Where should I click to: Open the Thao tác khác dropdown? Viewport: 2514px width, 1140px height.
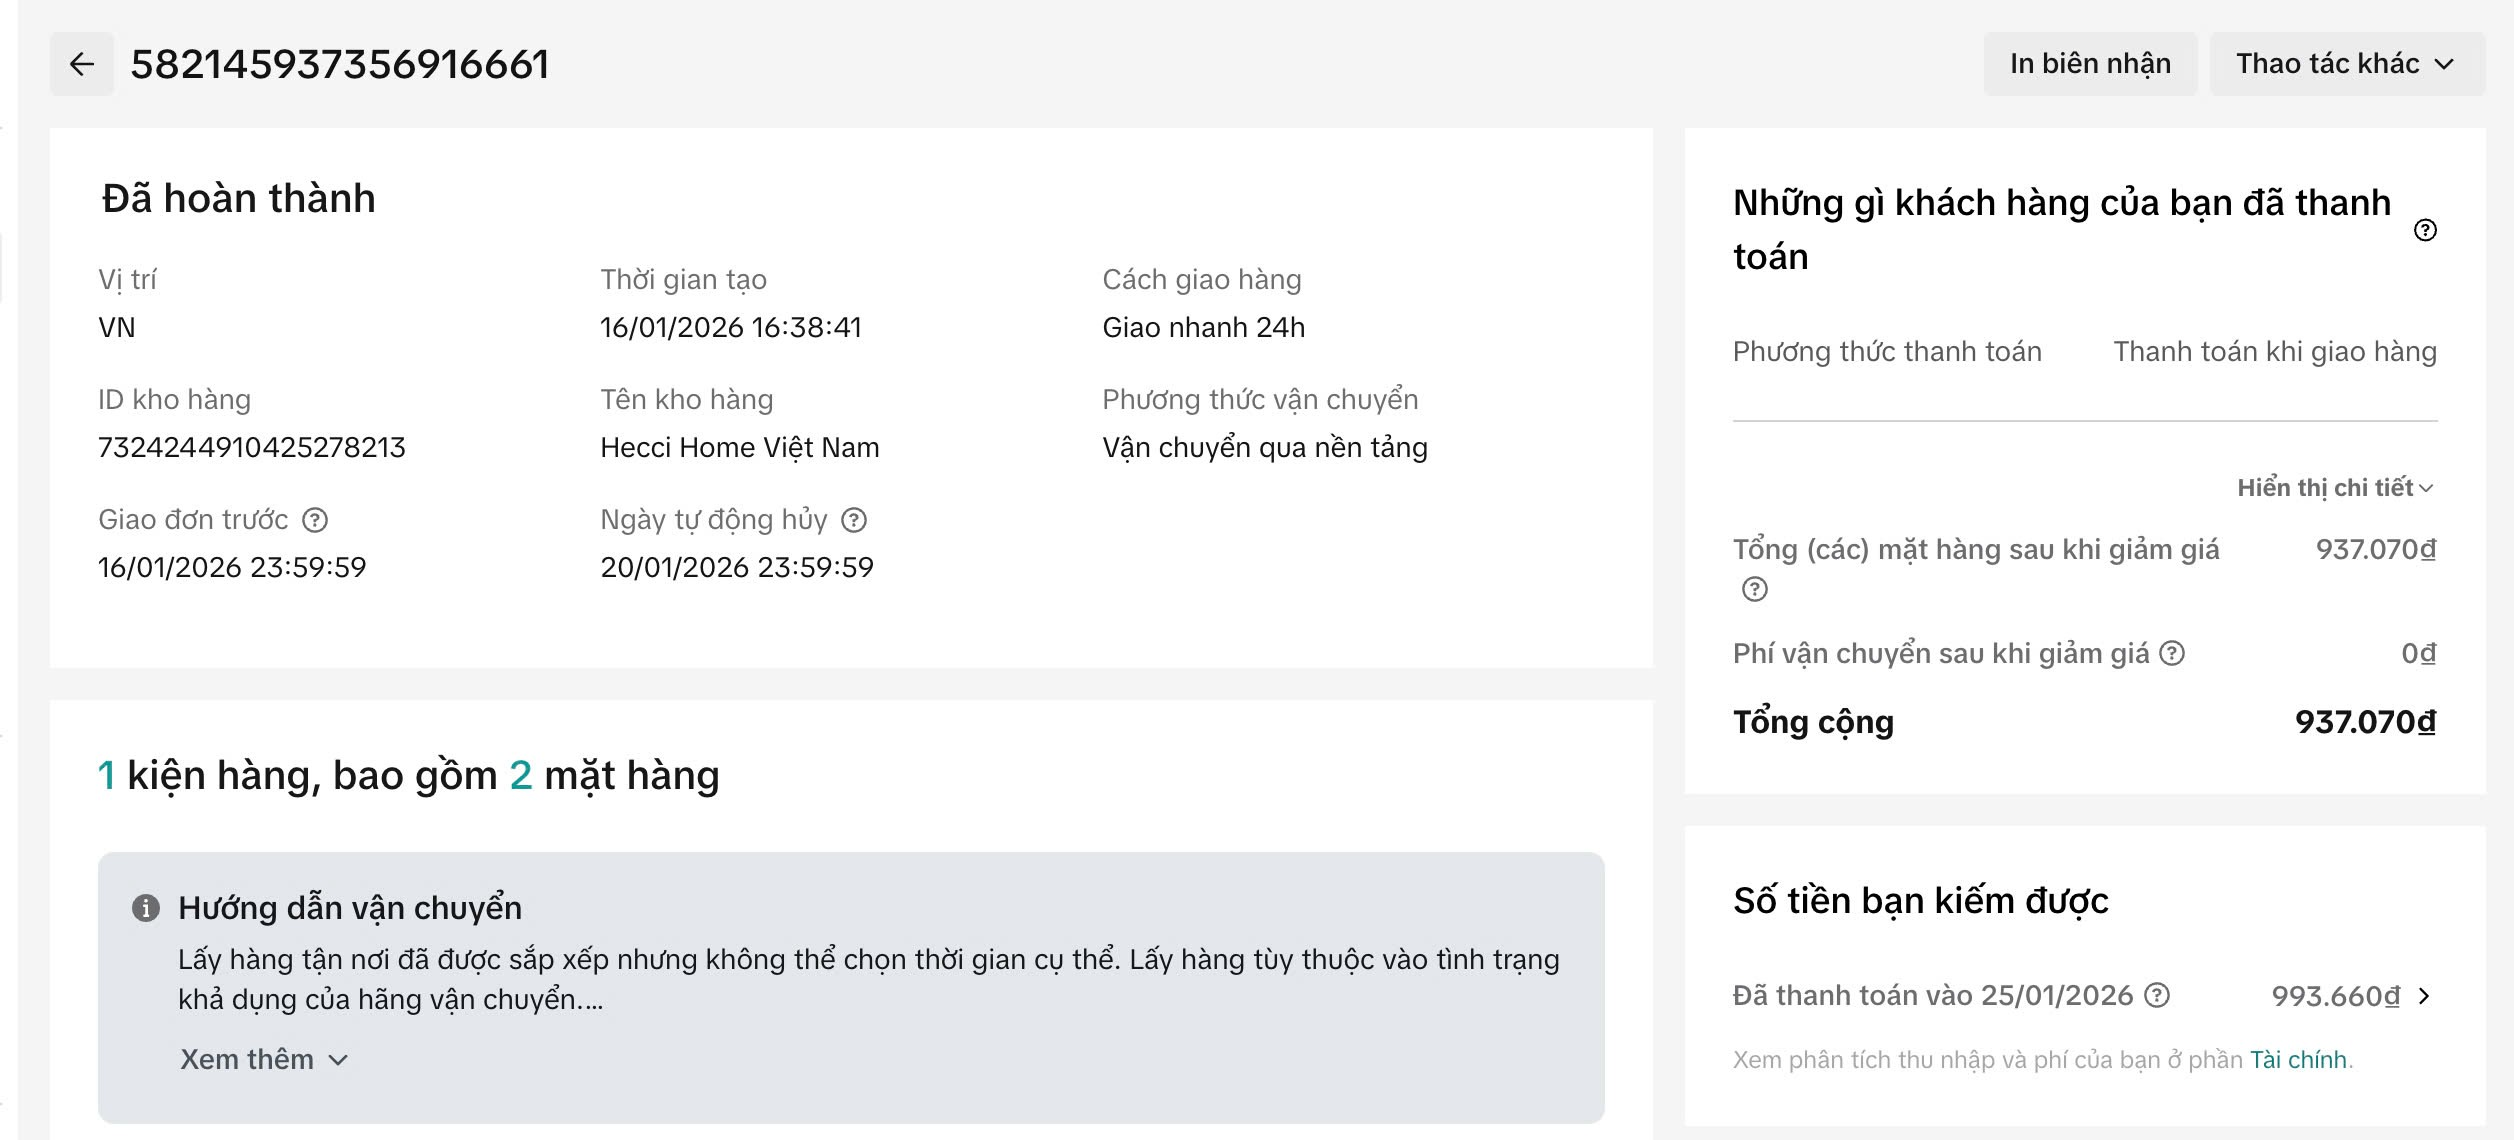click(x=2346, y=65)
